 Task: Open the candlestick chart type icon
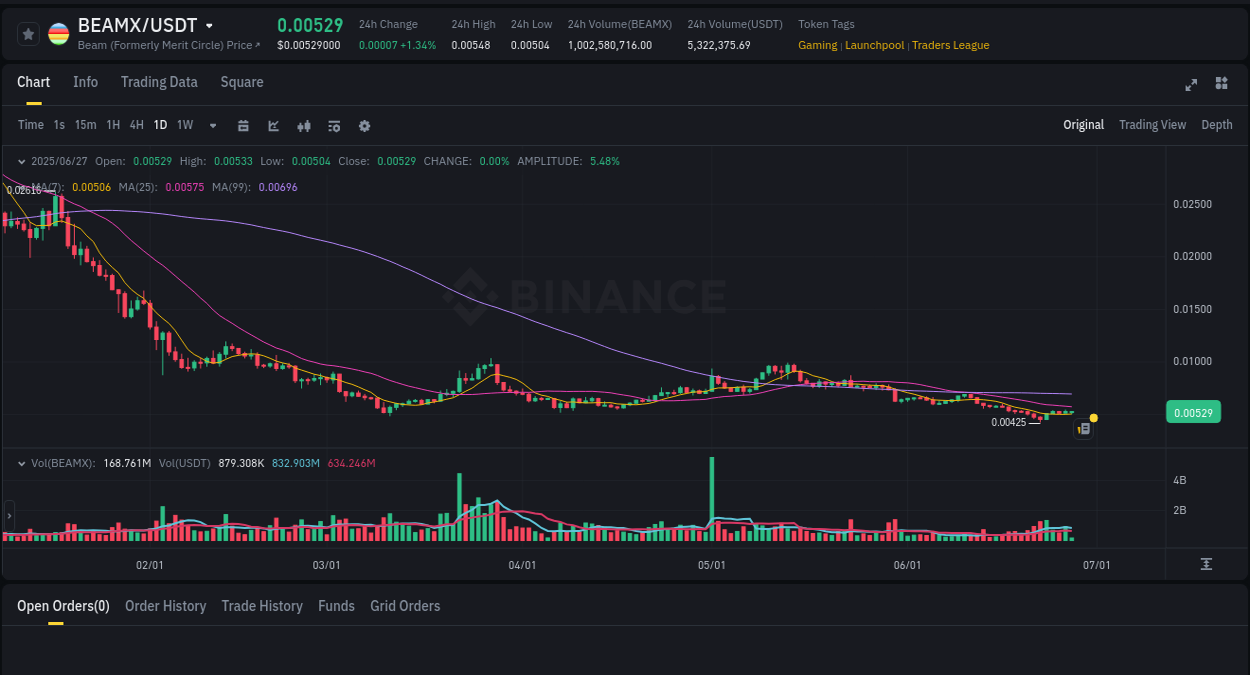303,125
